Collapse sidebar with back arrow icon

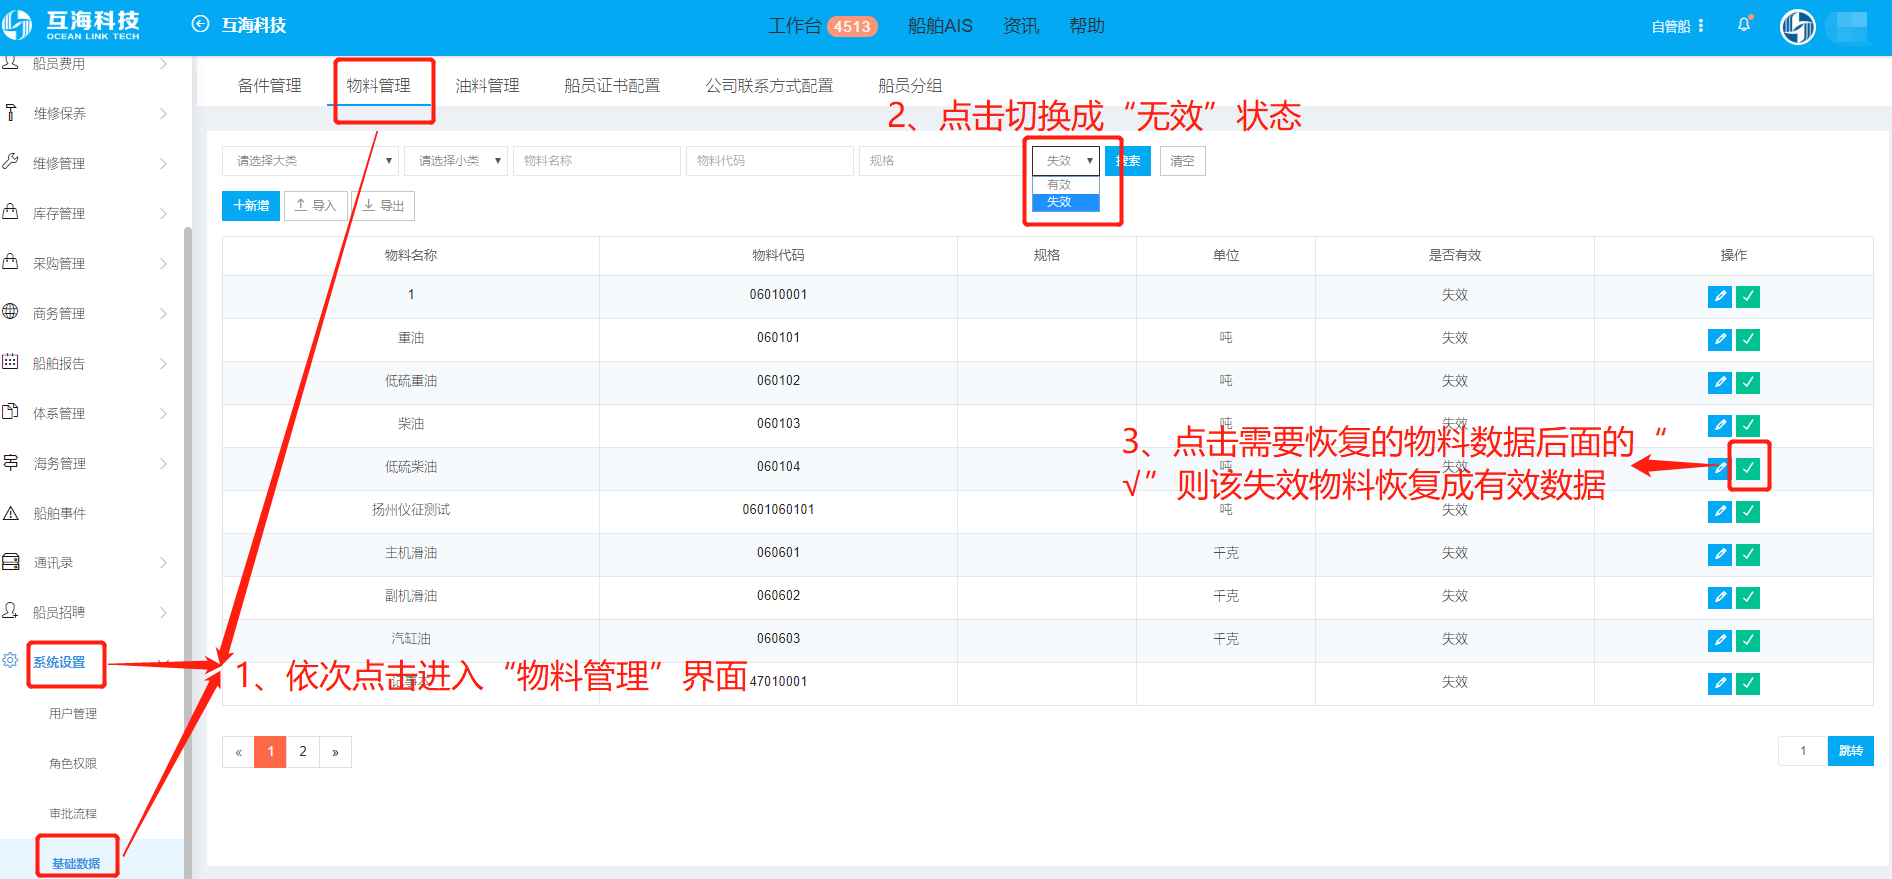(200, 24)
